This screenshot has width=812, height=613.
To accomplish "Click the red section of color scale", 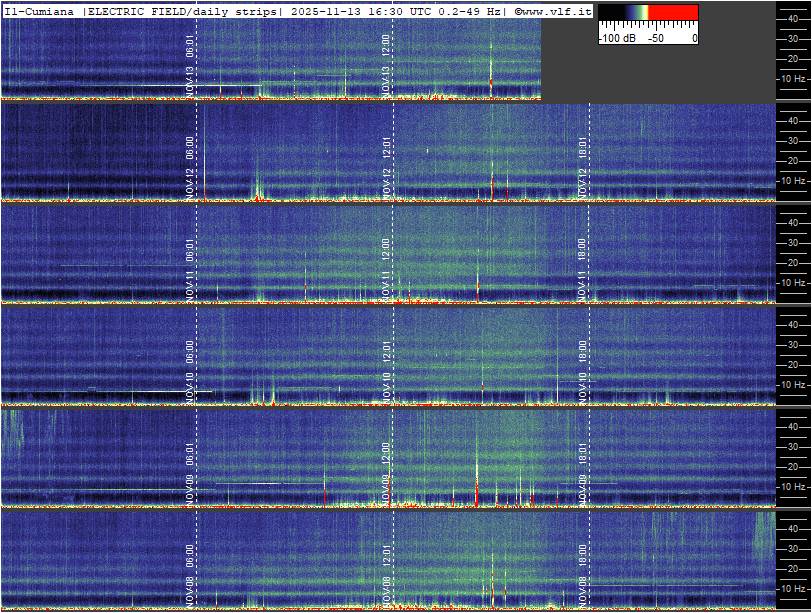I will click(x=674, y=12).
